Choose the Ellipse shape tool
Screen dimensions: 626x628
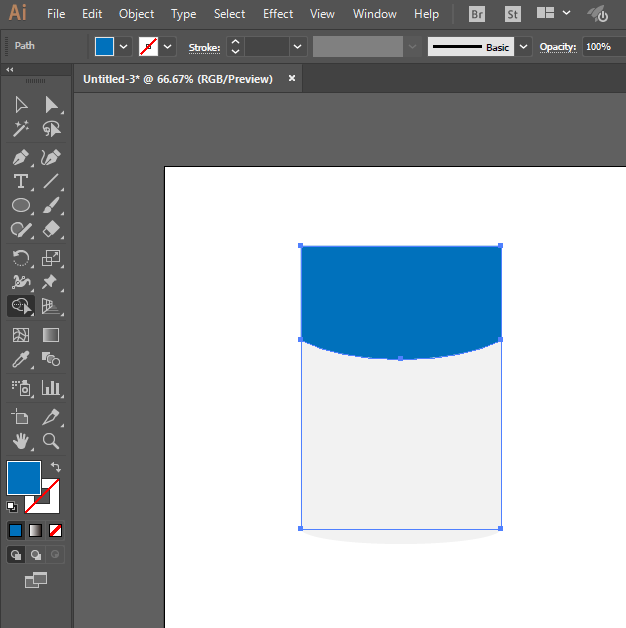[20, 205]
